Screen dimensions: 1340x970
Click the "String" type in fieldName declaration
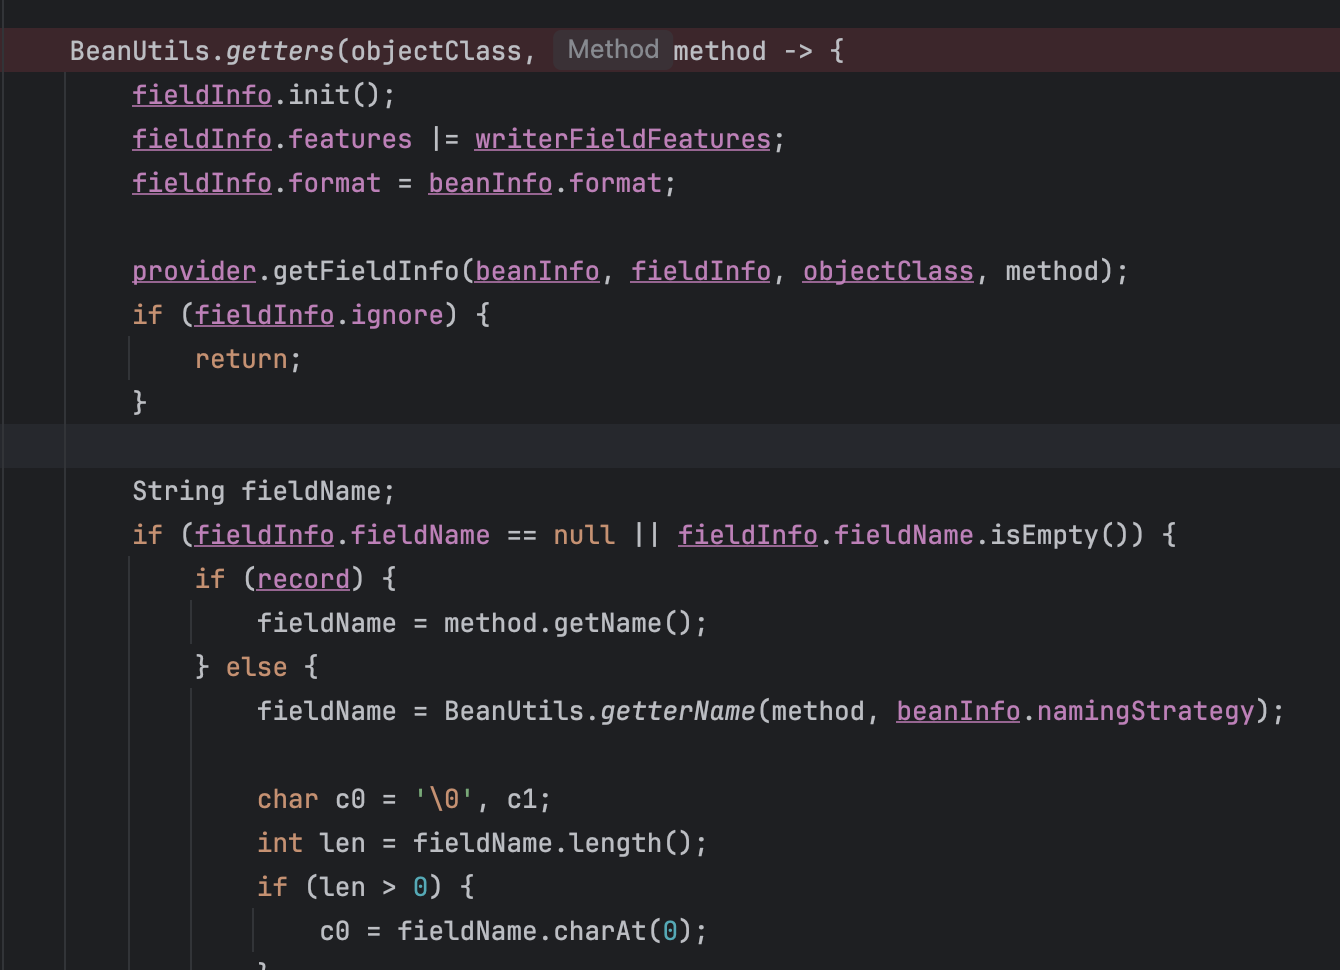click(x=178, y=491)
